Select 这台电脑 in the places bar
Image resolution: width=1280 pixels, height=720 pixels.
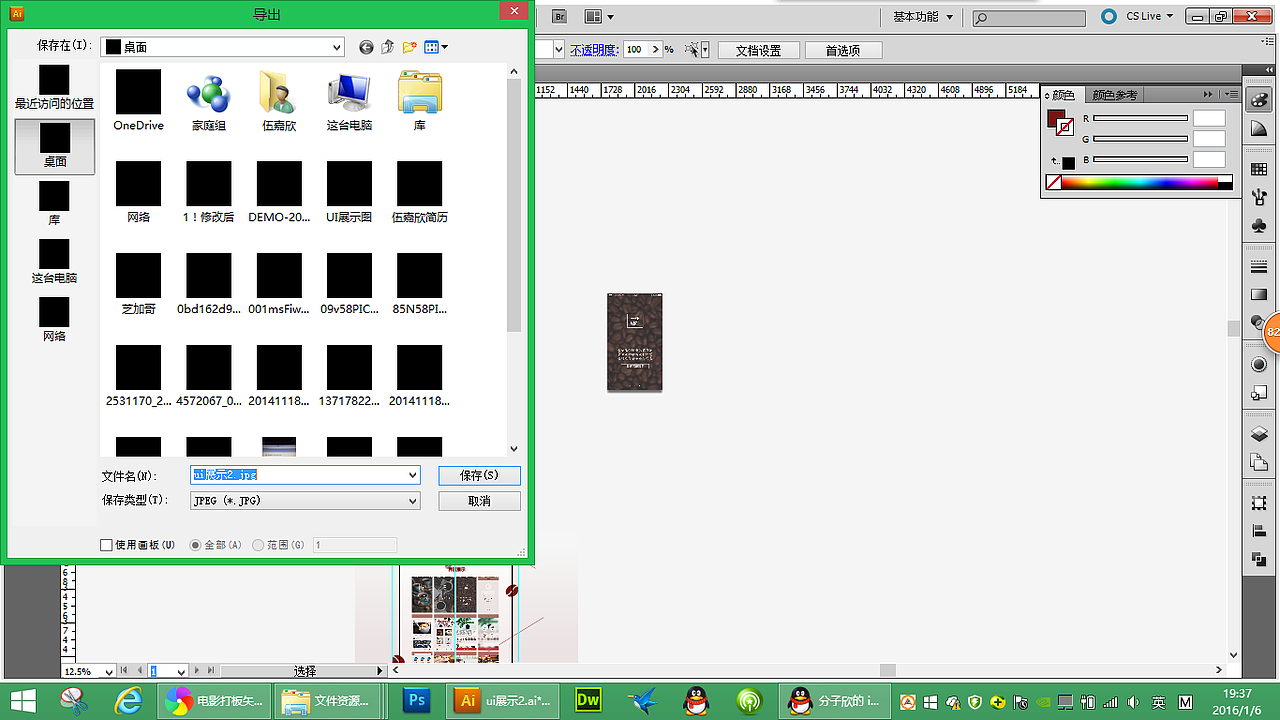54,262
